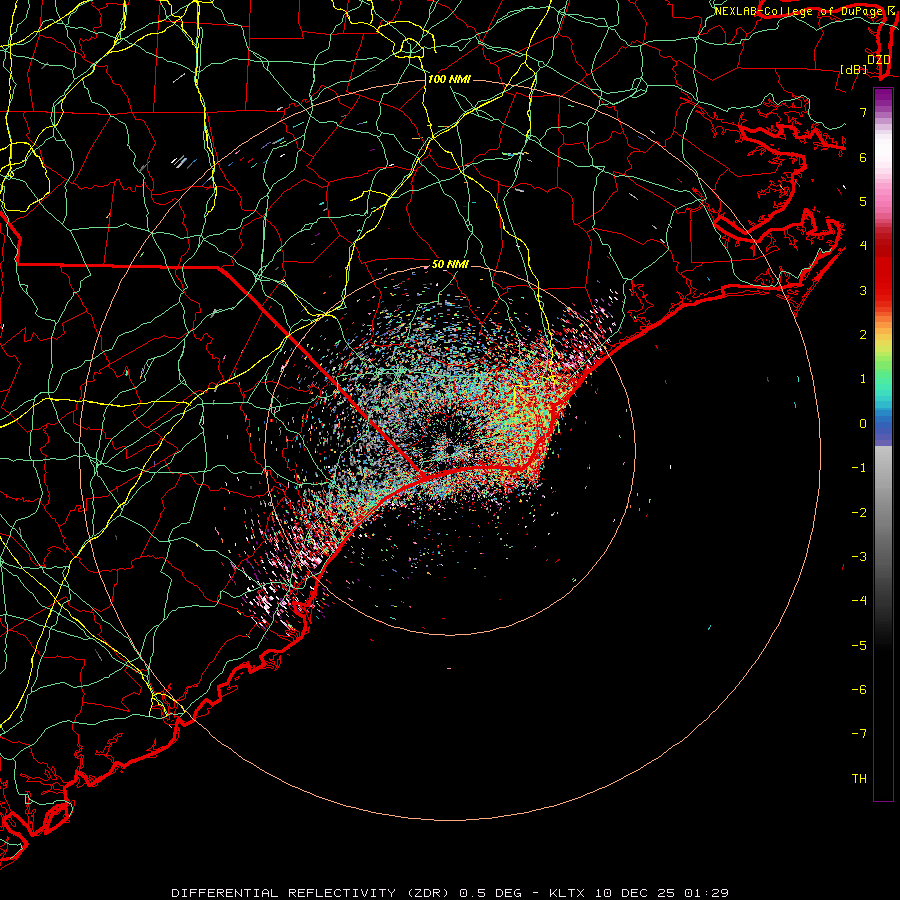Click the '100 NMI' range ring label
Viewport: 900px width, 900px height.
(x=449, y=79)
